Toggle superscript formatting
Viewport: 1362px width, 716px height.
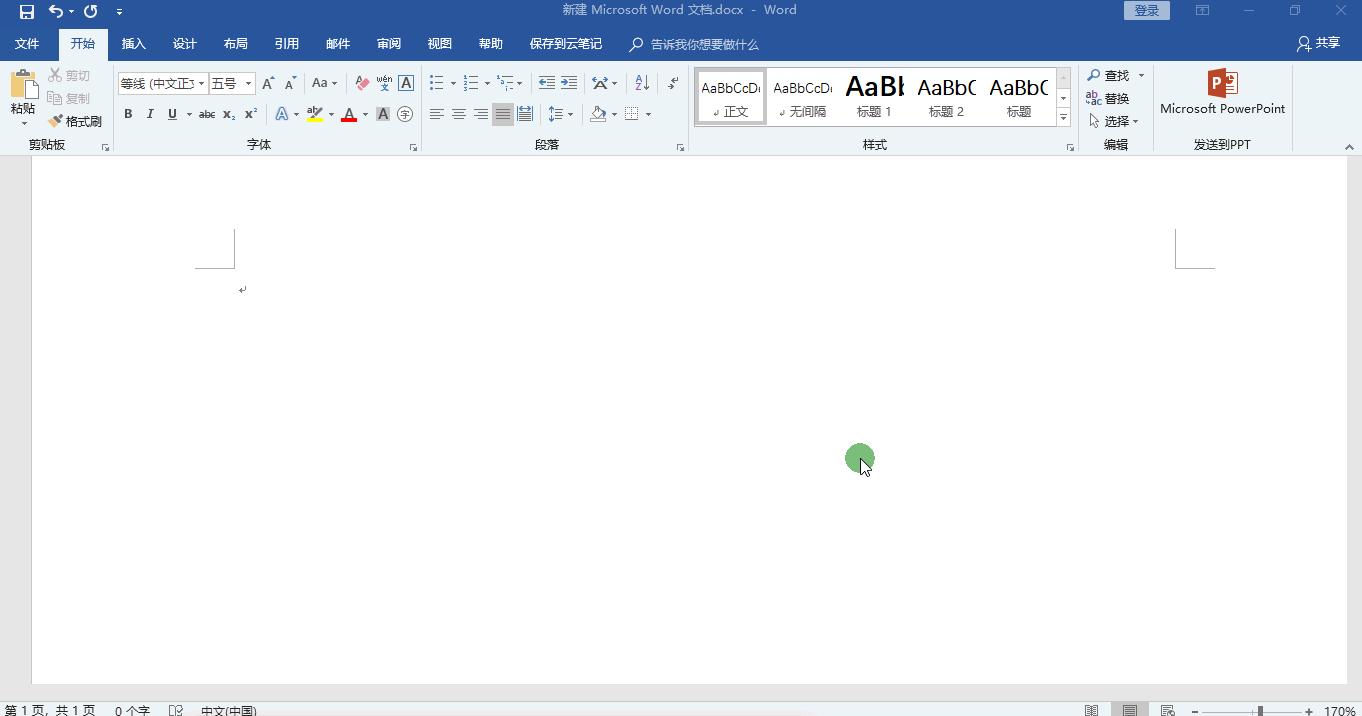(251, 114)
